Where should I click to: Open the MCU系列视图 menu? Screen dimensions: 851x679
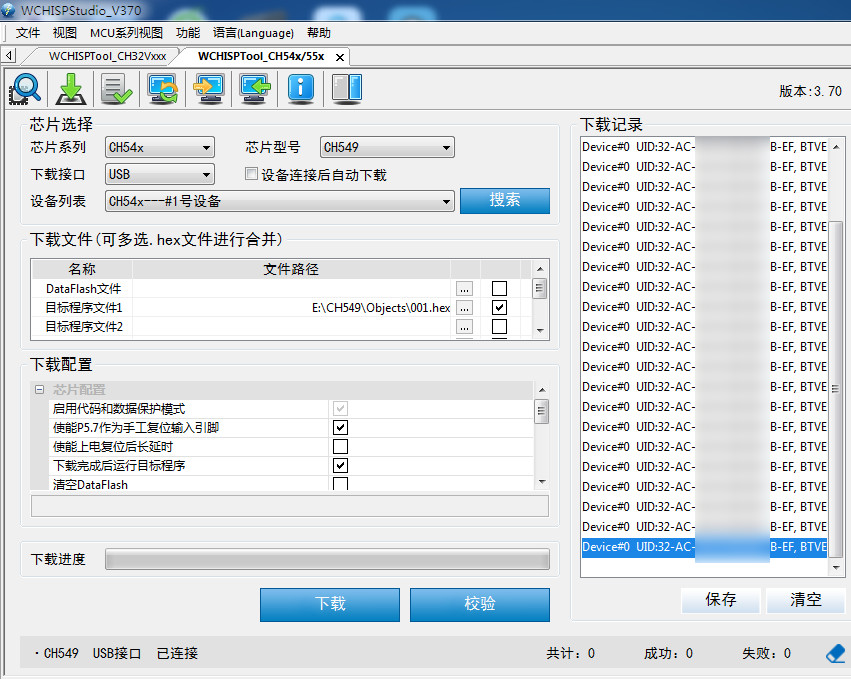(x=126, y=33)
